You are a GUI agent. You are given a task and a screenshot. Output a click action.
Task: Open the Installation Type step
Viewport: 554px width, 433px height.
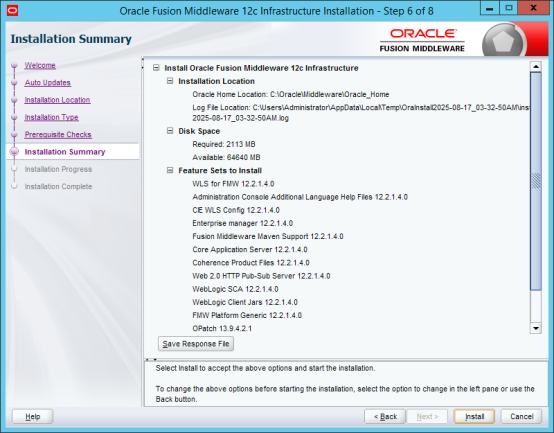click(x=52, y=117)
